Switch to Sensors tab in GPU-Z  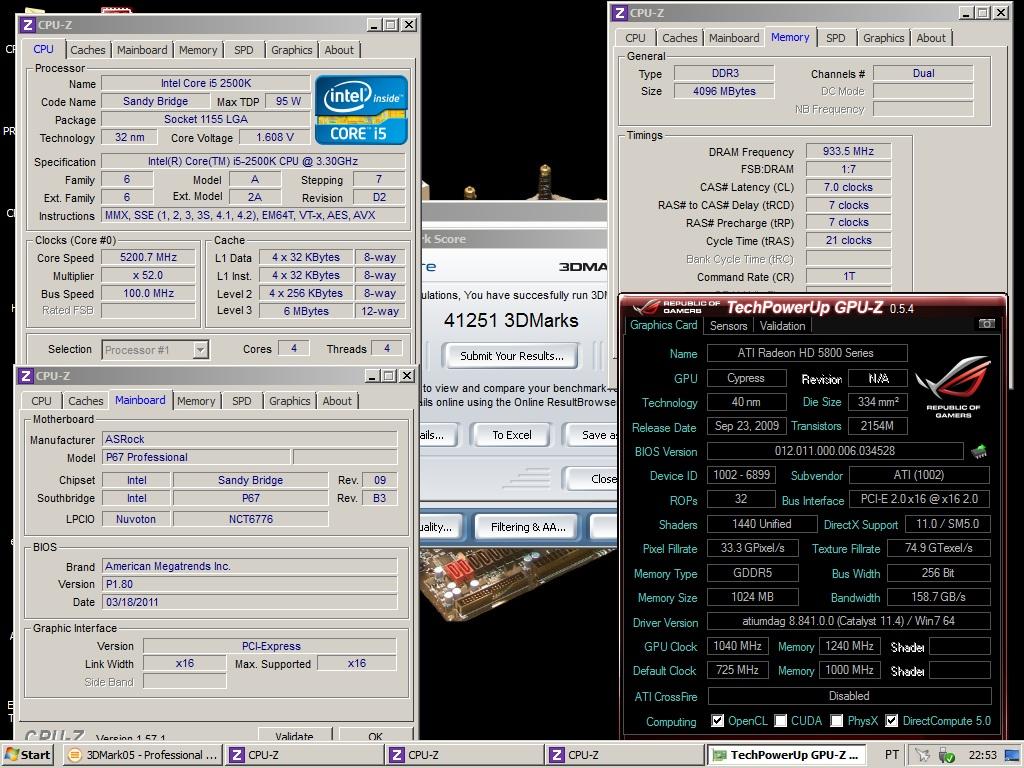click(x=728, y=326)
